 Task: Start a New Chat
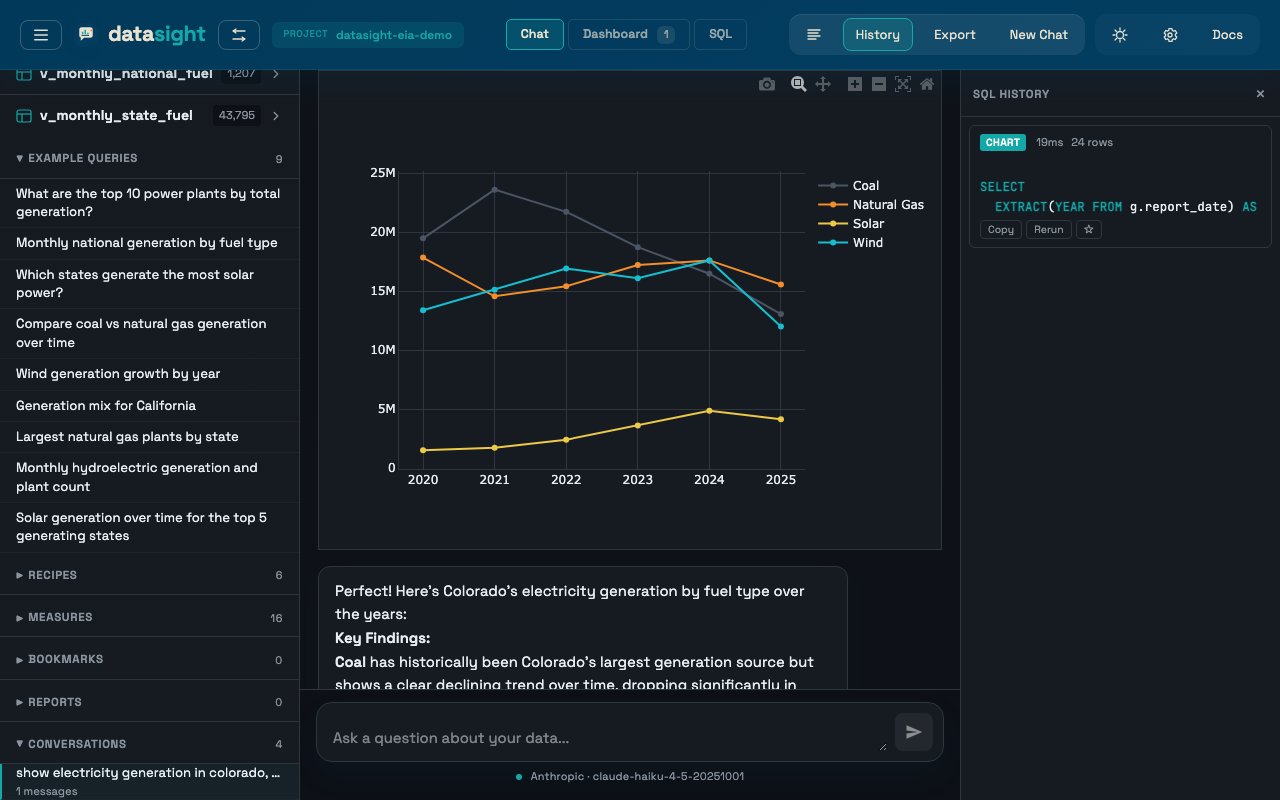tap(1038, 35)
